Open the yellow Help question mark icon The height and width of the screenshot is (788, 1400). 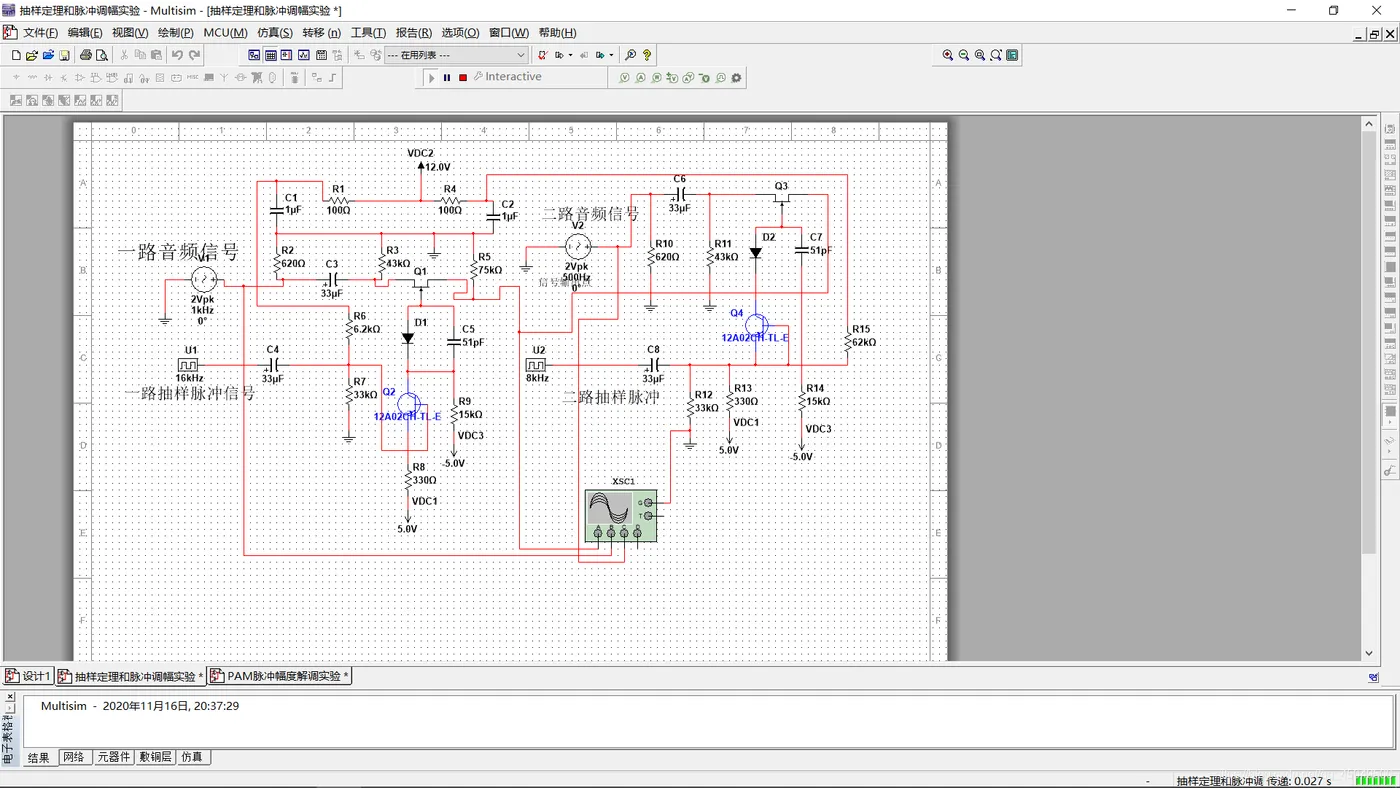pos(647,55)
